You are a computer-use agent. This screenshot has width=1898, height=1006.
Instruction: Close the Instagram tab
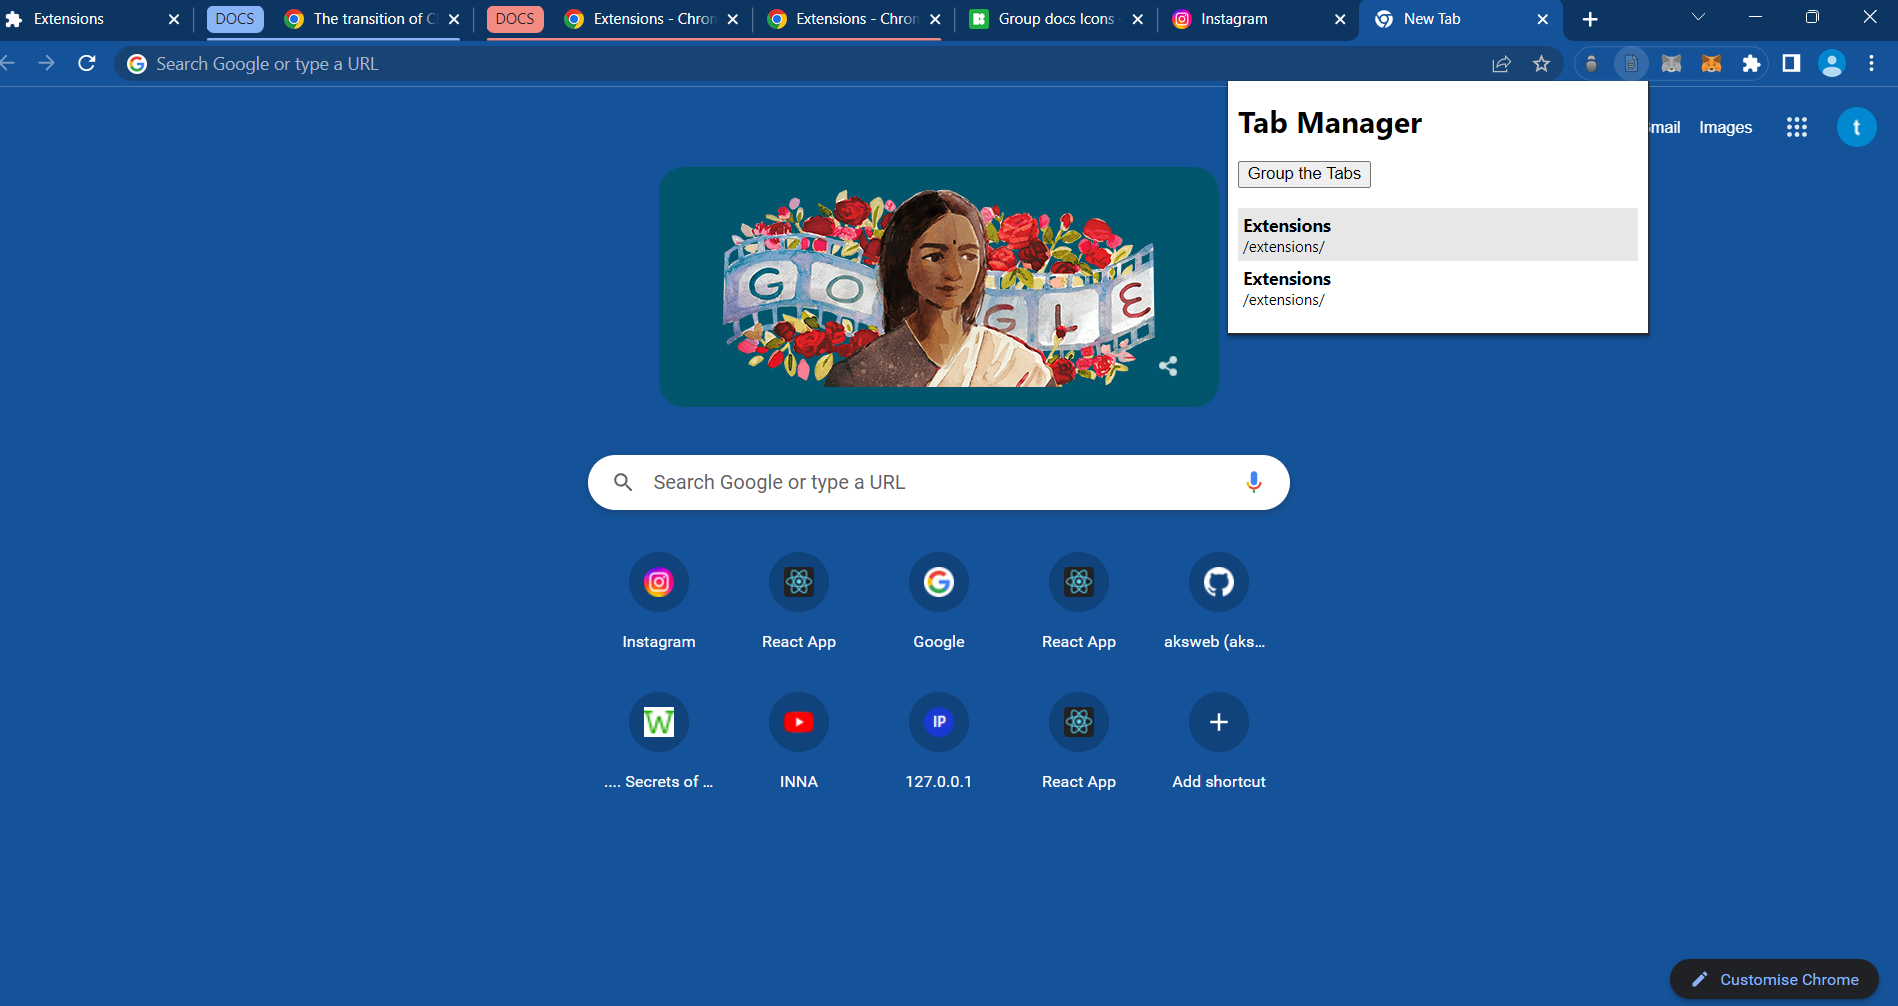[x=1340, y=19]
